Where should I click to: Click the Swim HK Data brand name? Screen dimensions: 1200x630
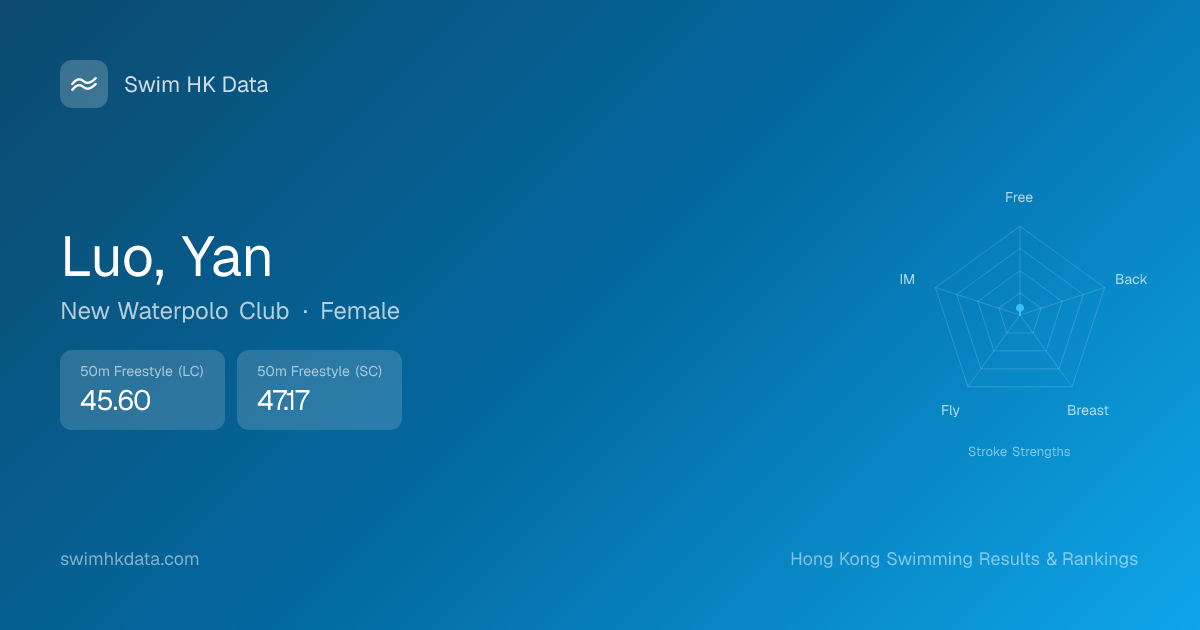pyautogui.click(x=196, y=85)
